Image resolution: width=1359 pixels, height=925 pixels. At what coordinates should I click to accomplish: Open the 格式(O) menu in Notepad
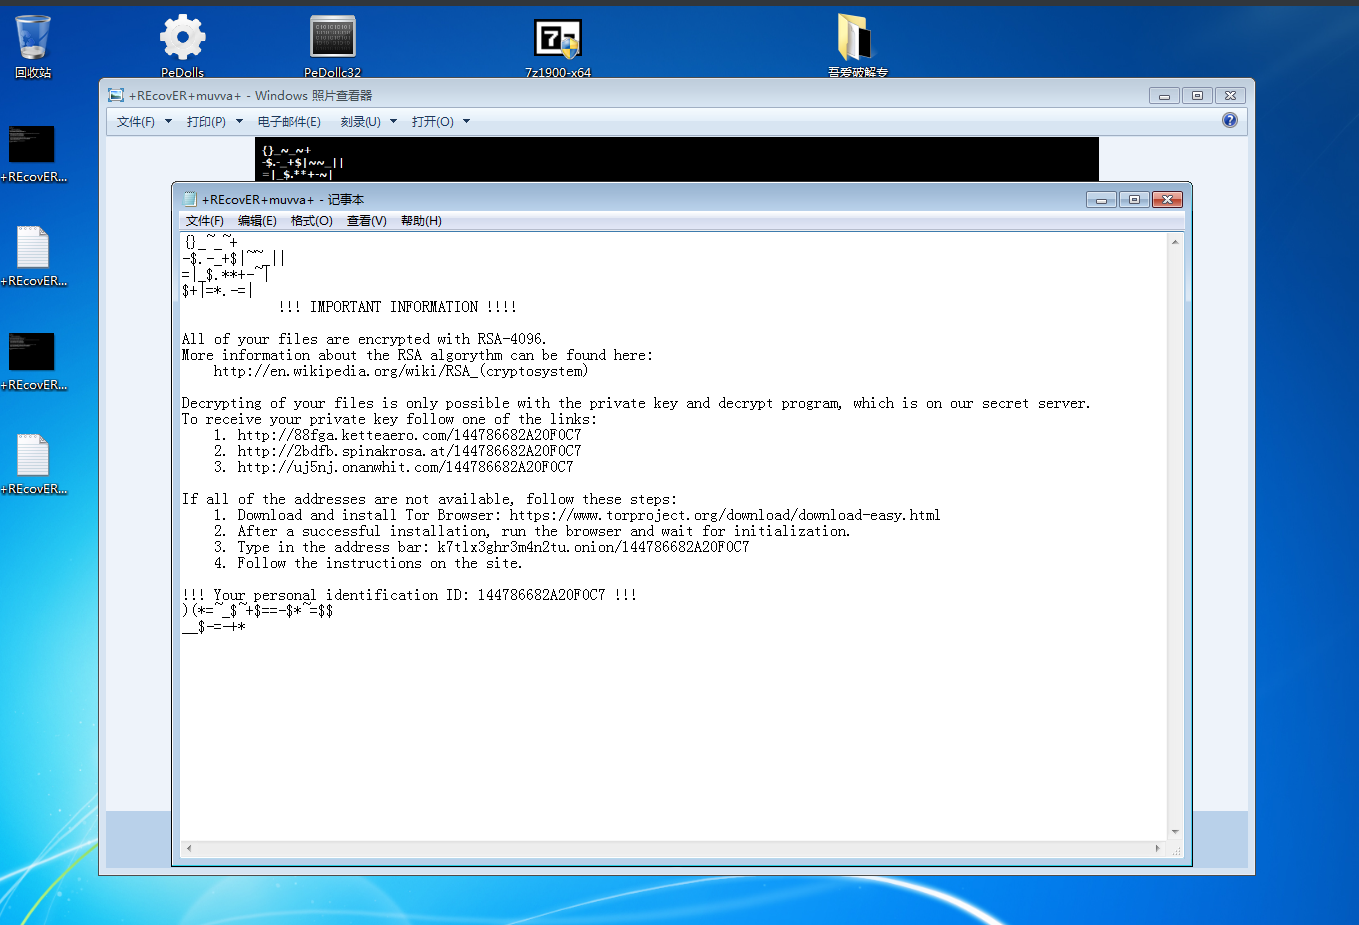(311, 221)
